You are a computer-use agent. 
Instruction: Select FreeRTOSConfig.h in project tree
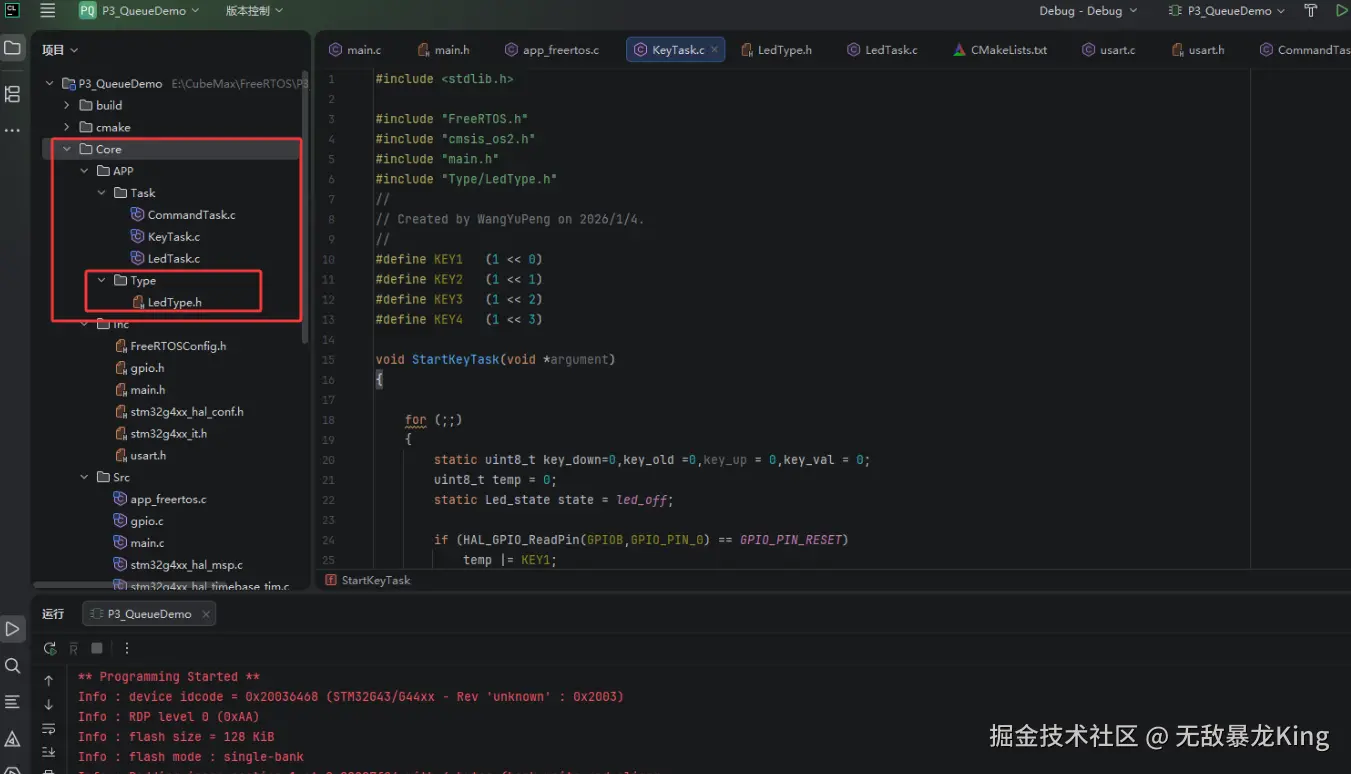171,346
